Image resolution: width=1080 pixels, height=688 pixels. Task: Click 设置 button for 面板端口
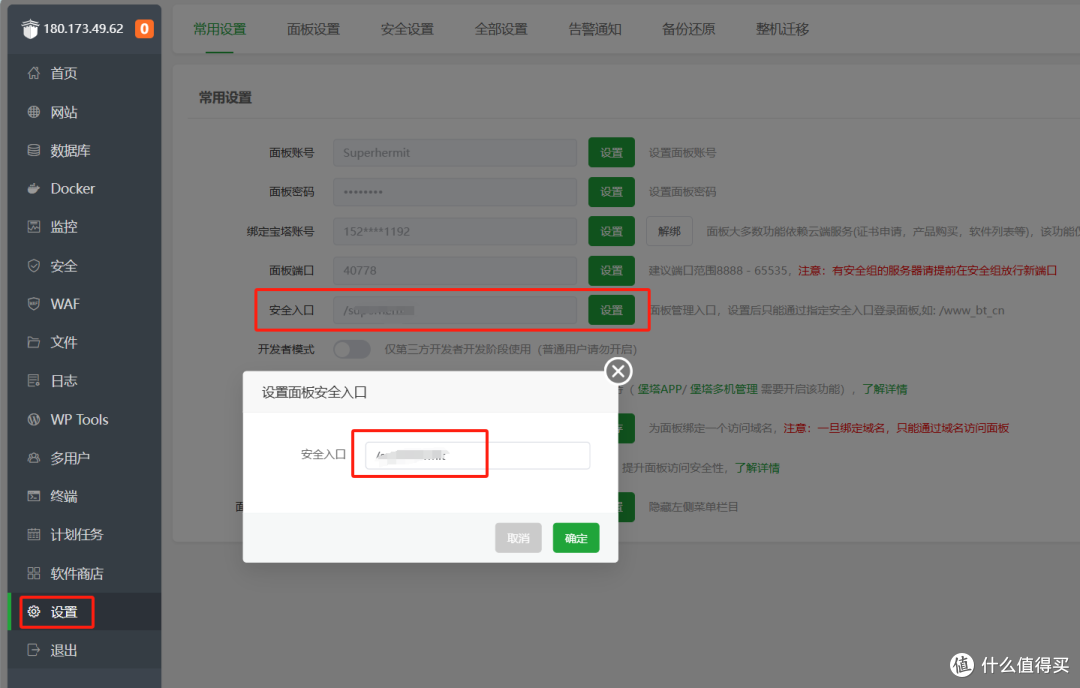(x=611, y=271)
